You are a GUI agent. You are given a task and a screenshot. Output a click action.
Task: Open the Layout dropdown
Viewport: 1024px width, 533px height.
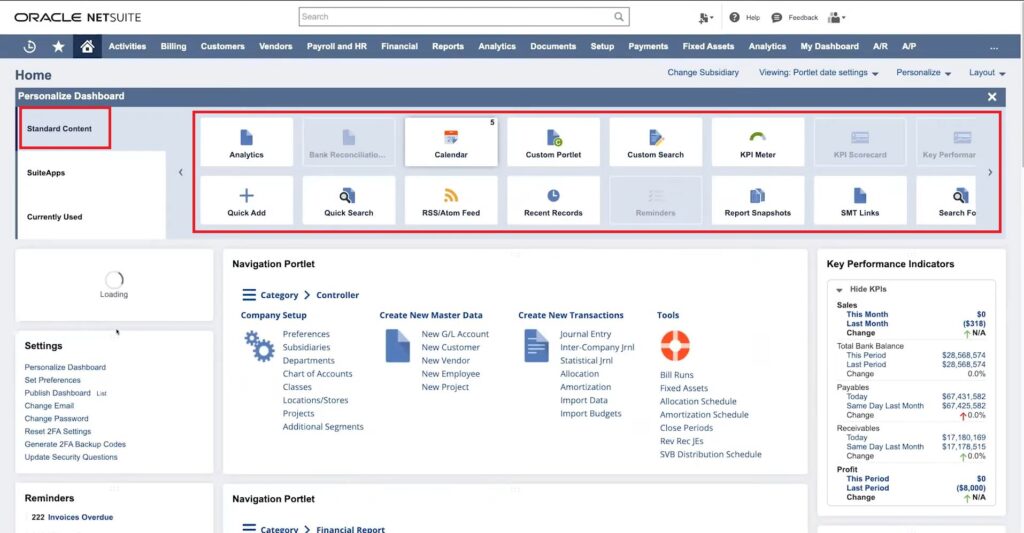coord(987,73)
